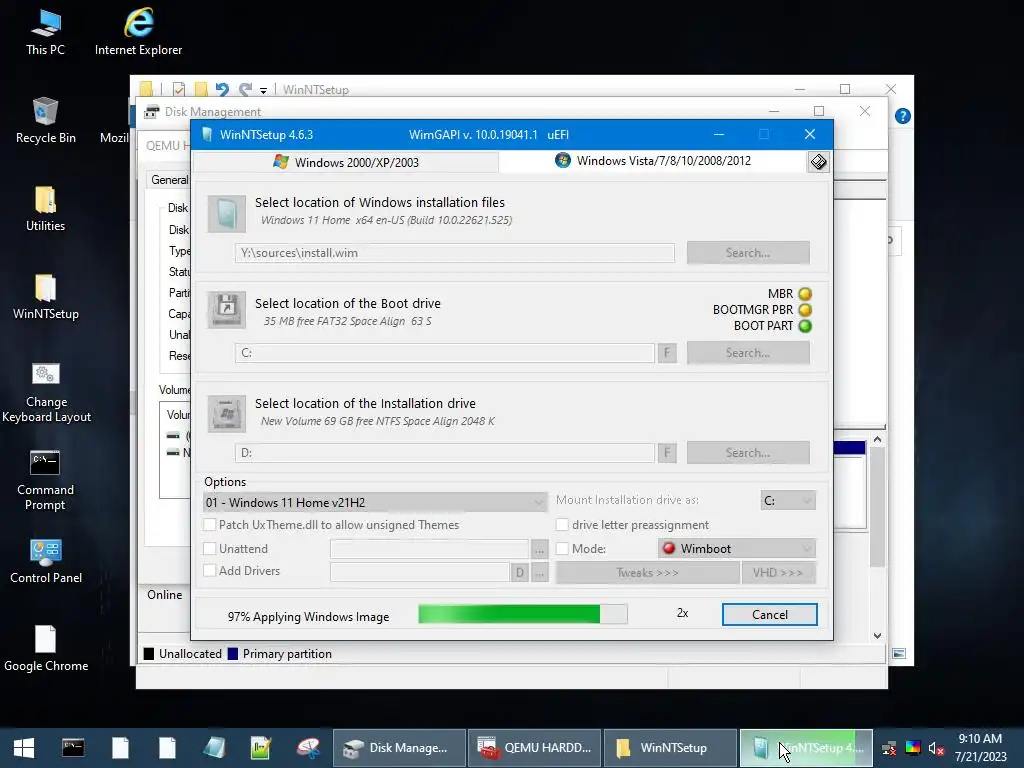This screenshot has width=1024, height=768.
Task: Click the VHD >>> button
Action: coord(778,573)
